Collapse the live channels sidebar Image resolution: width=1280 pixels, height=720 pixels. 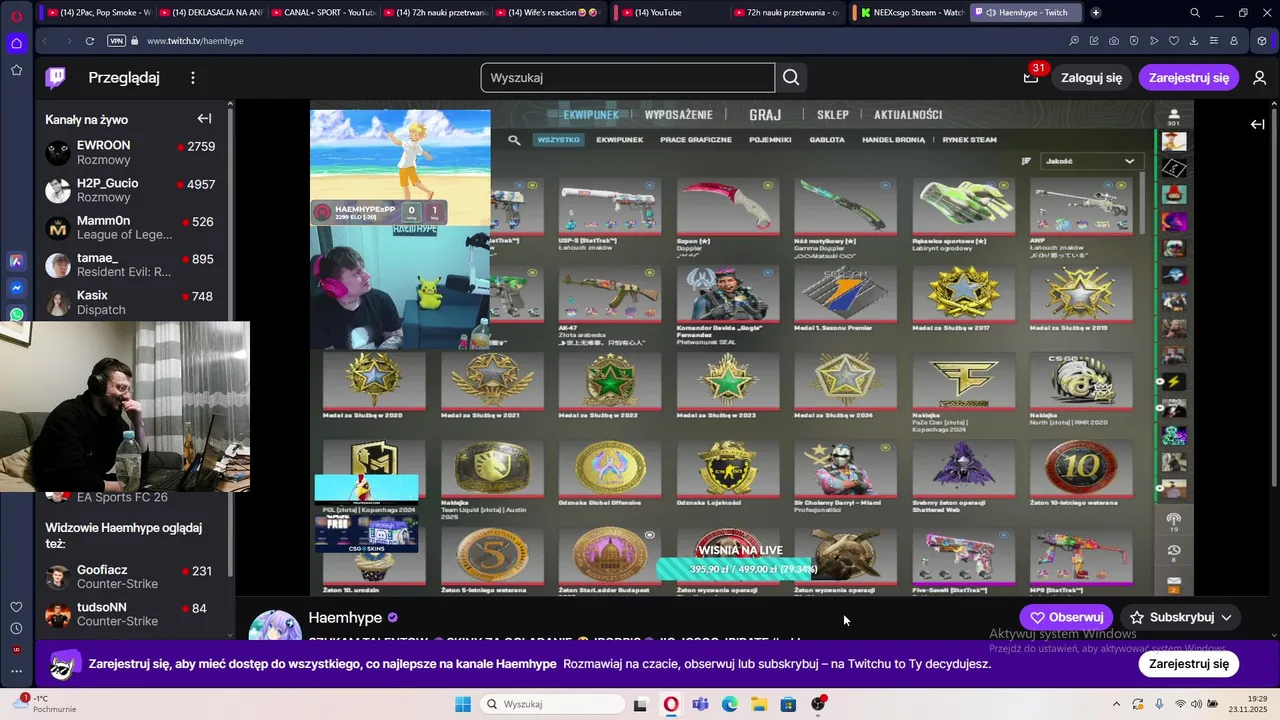coord(204,119)
